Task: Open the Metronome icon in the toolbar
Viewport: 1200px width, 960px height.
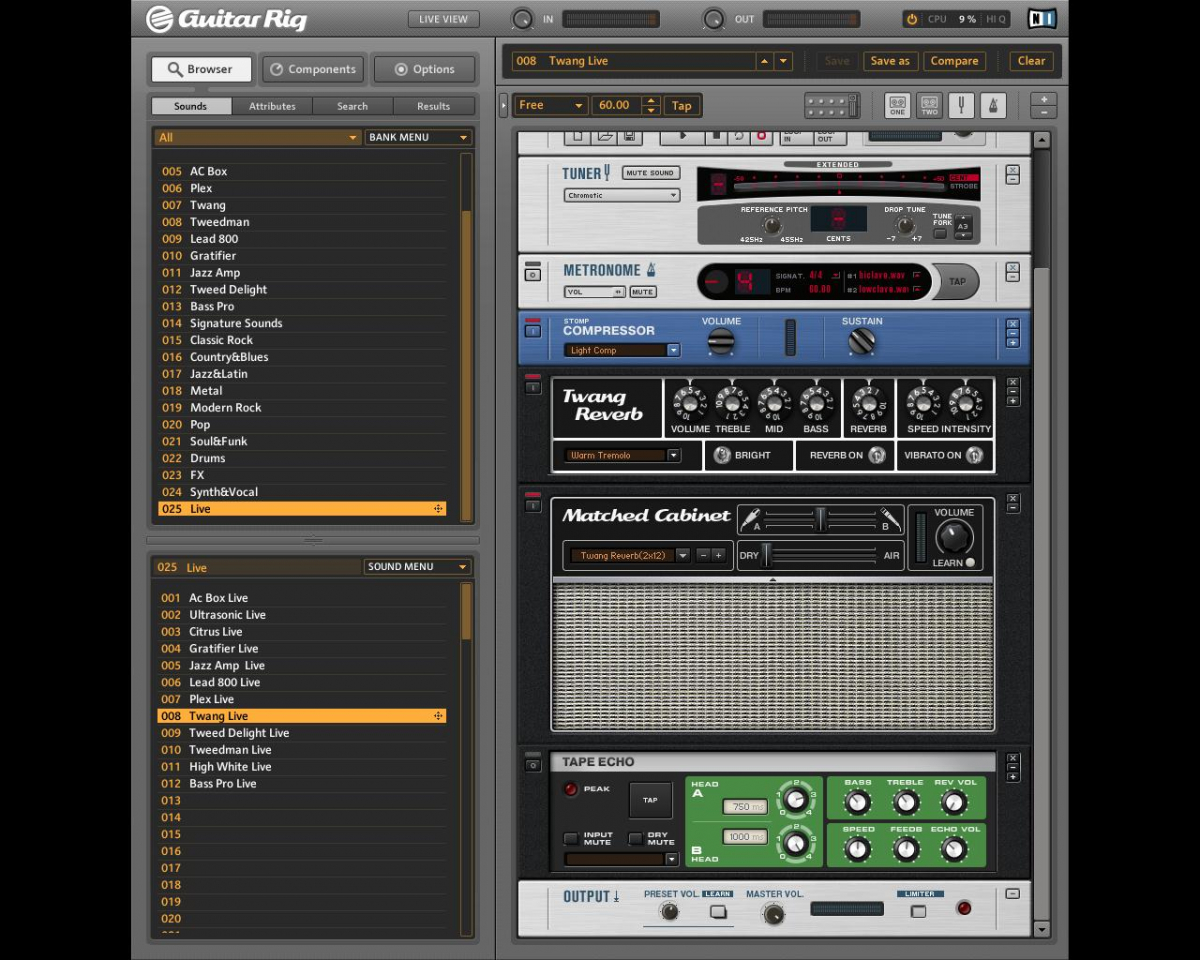Action: click(x=993, y=105)
